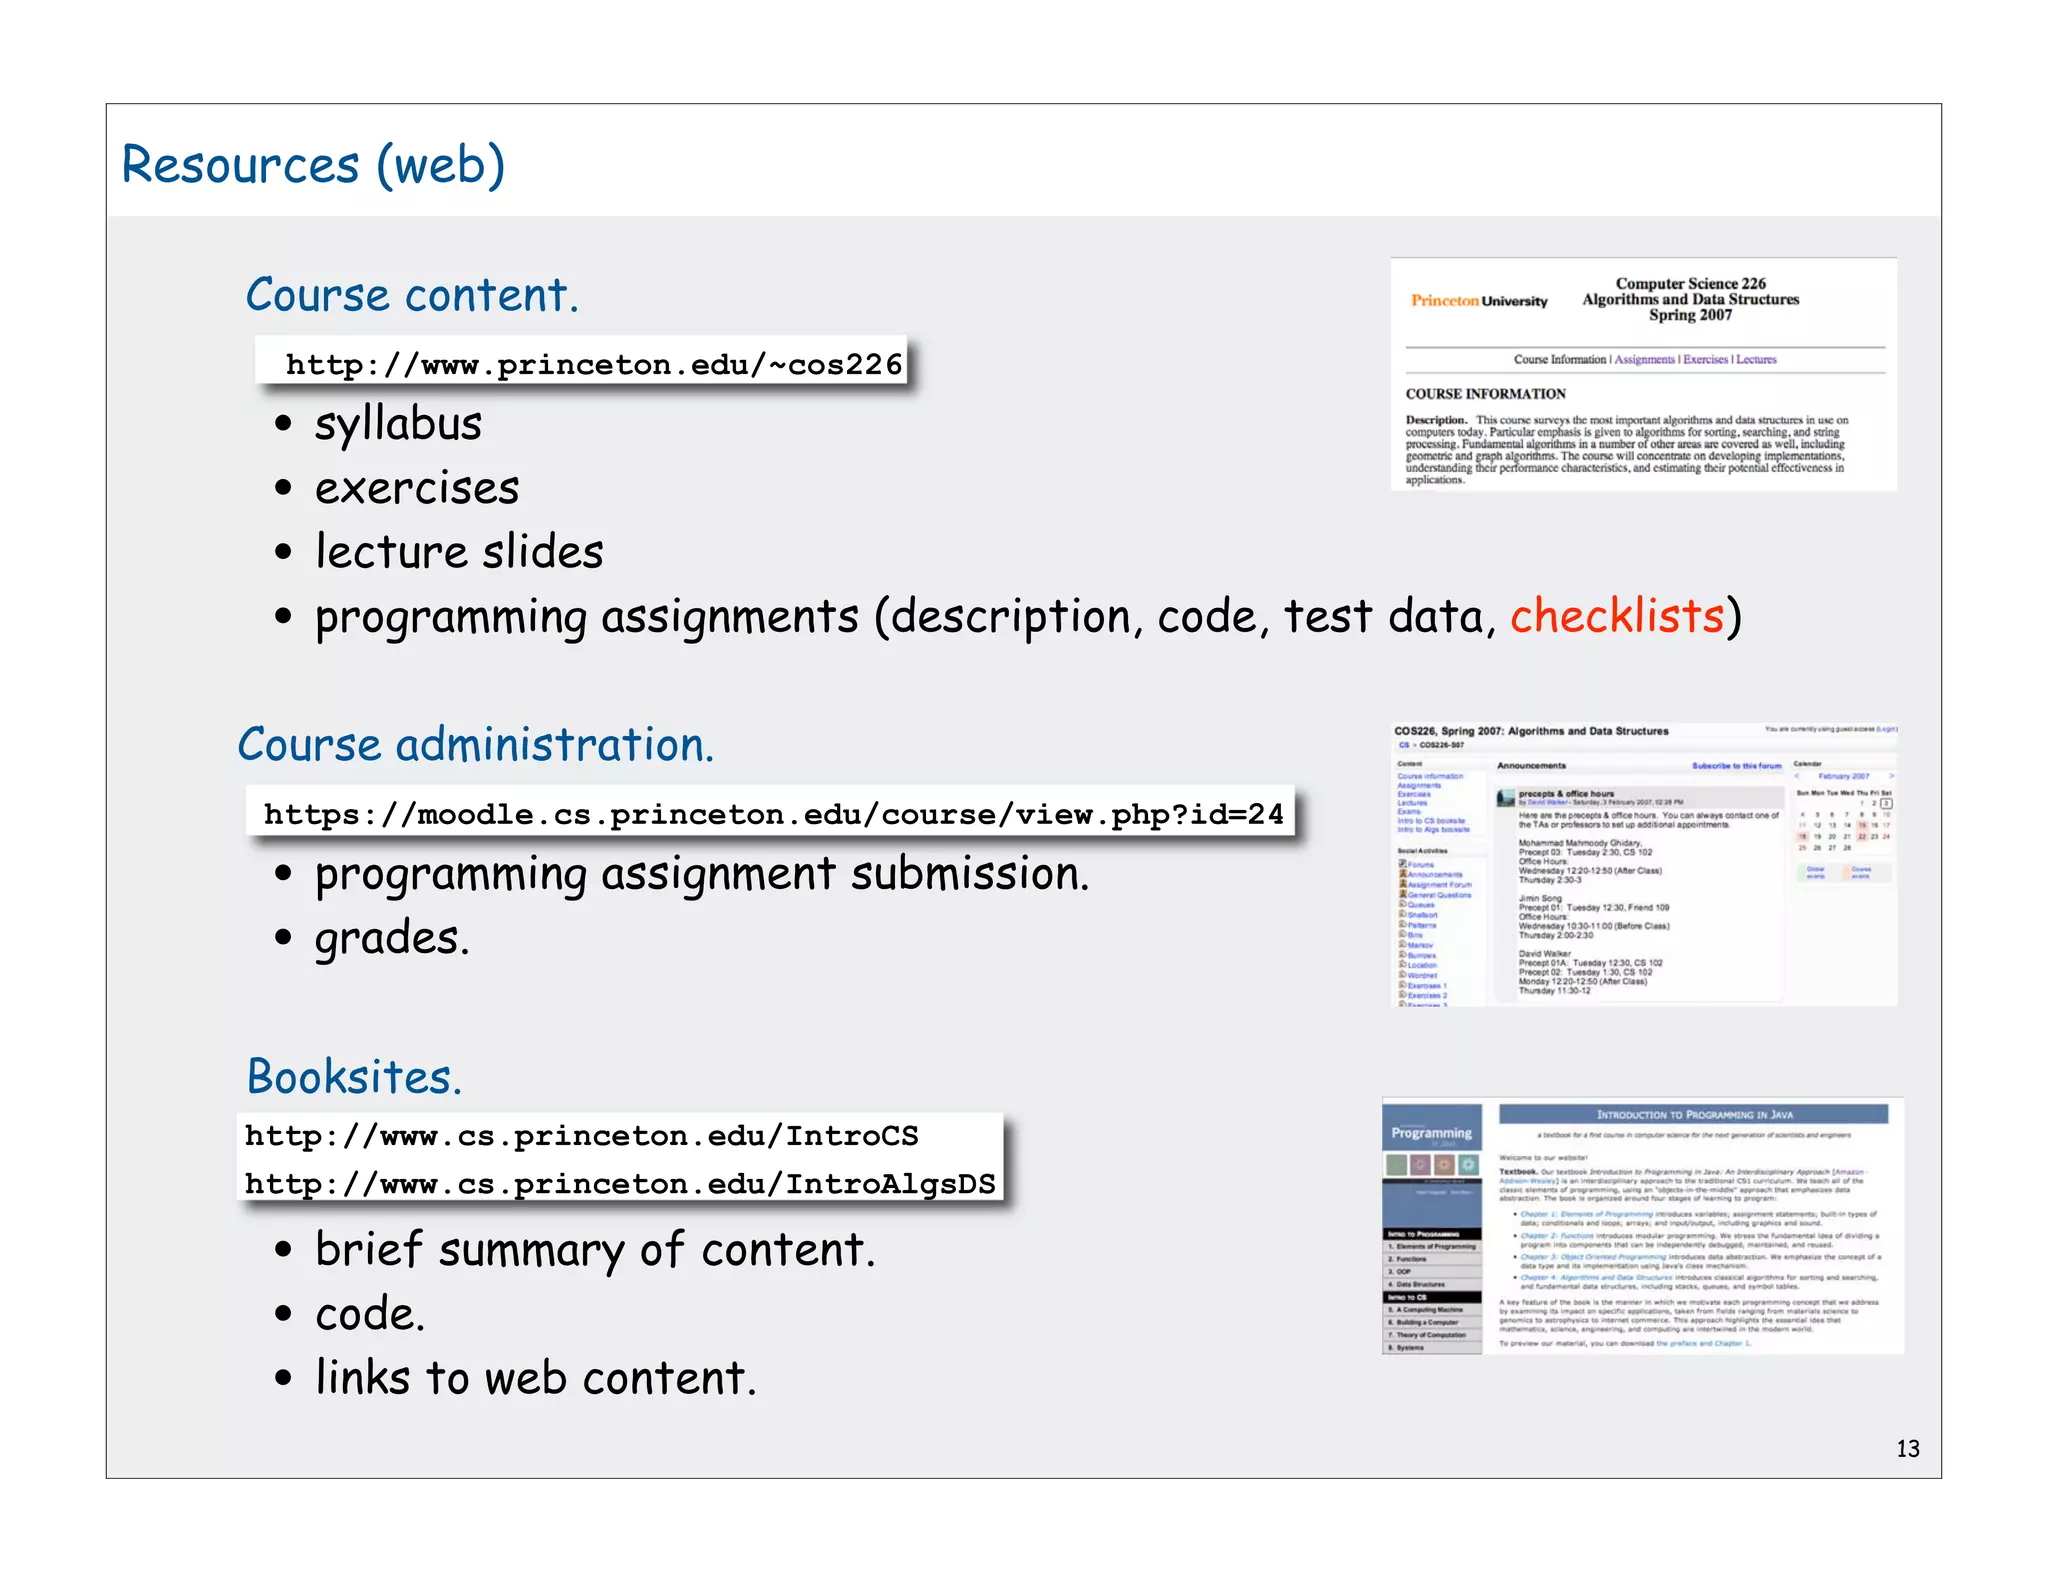Click the 'lecture slides' bullet text

pos(459,552)
